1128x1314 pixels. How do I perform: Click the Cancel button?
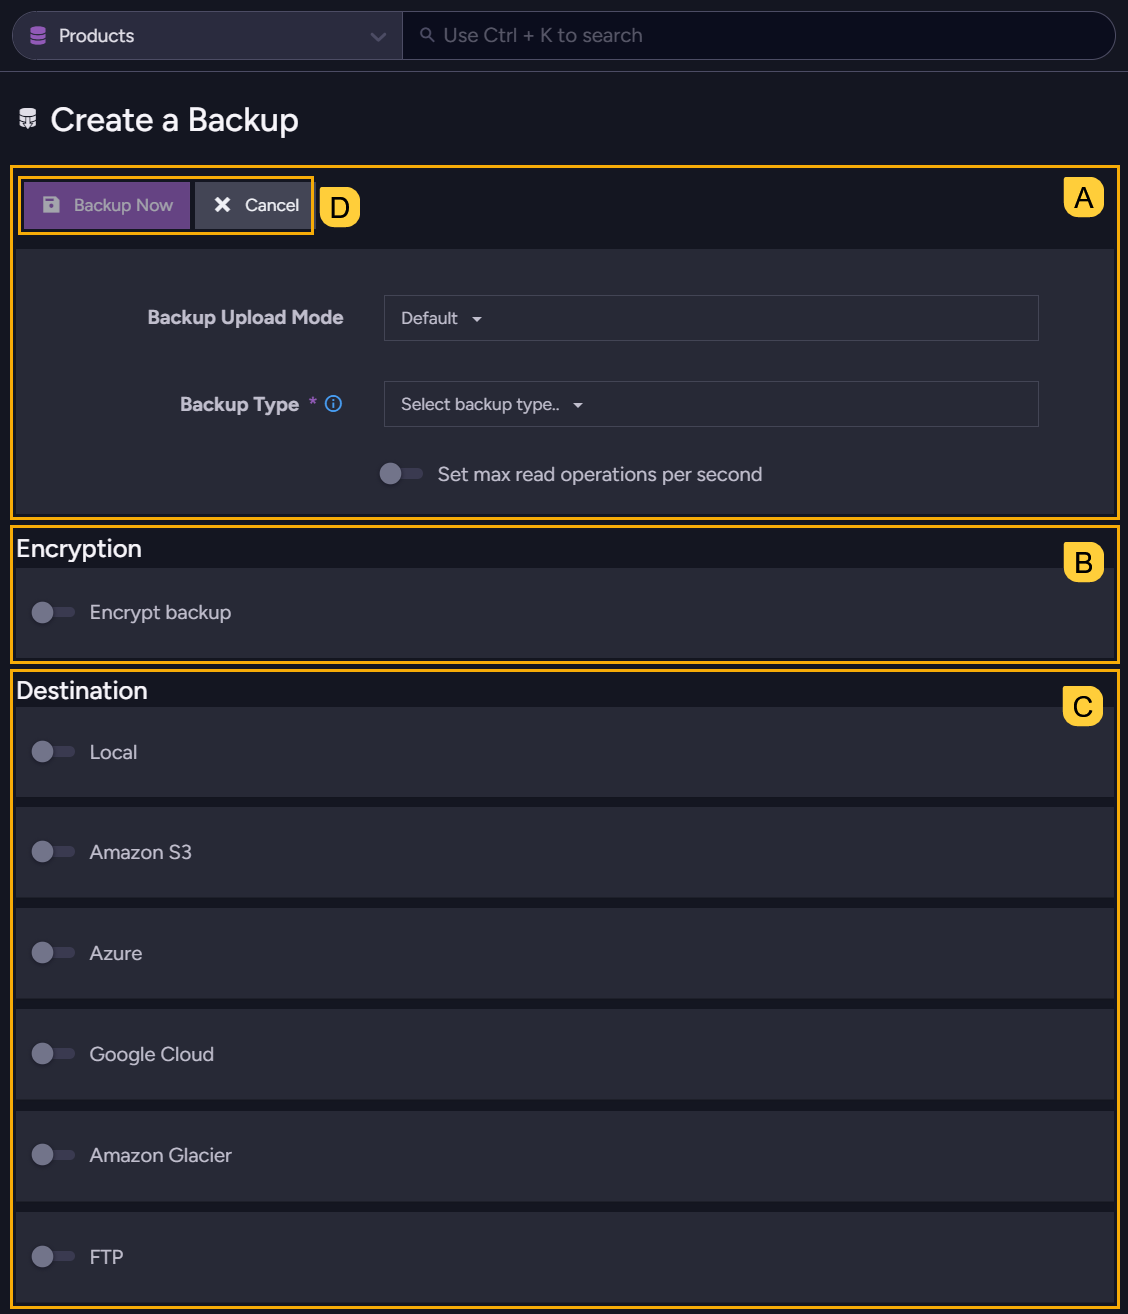click(253, 205)
